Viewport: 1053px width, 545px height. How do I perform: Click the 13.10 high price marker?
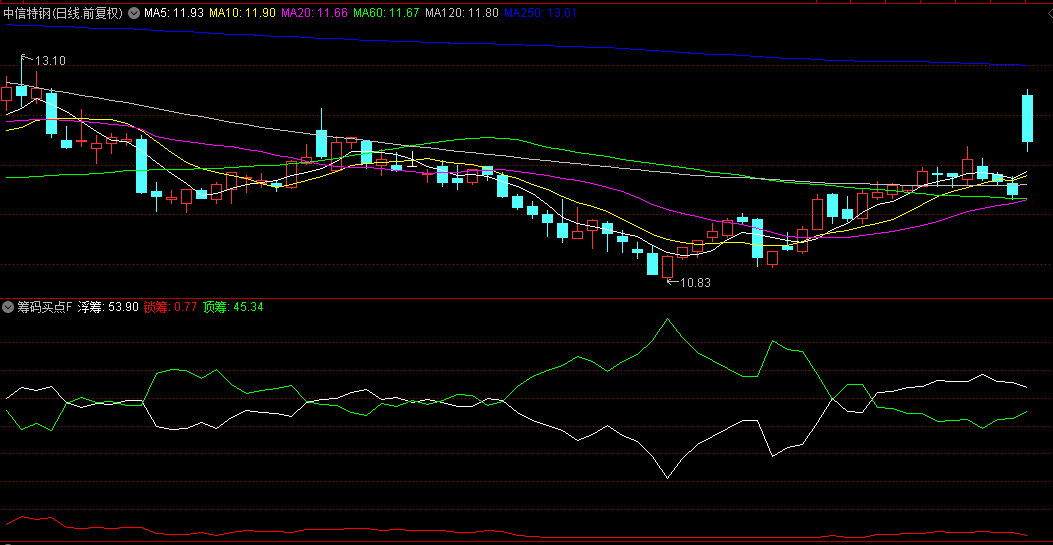[50, 61]
